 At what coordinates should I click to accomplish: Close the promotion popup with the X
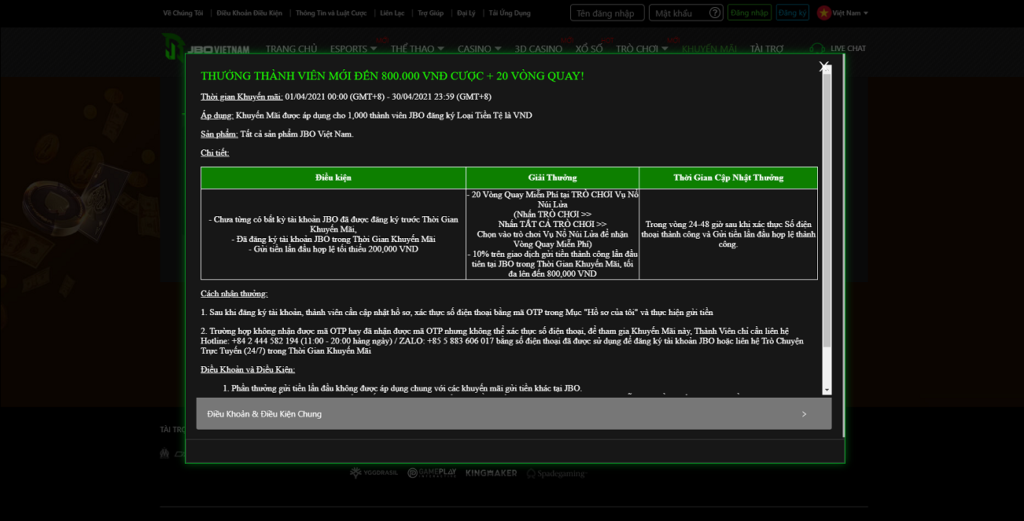tap(824, 67)
